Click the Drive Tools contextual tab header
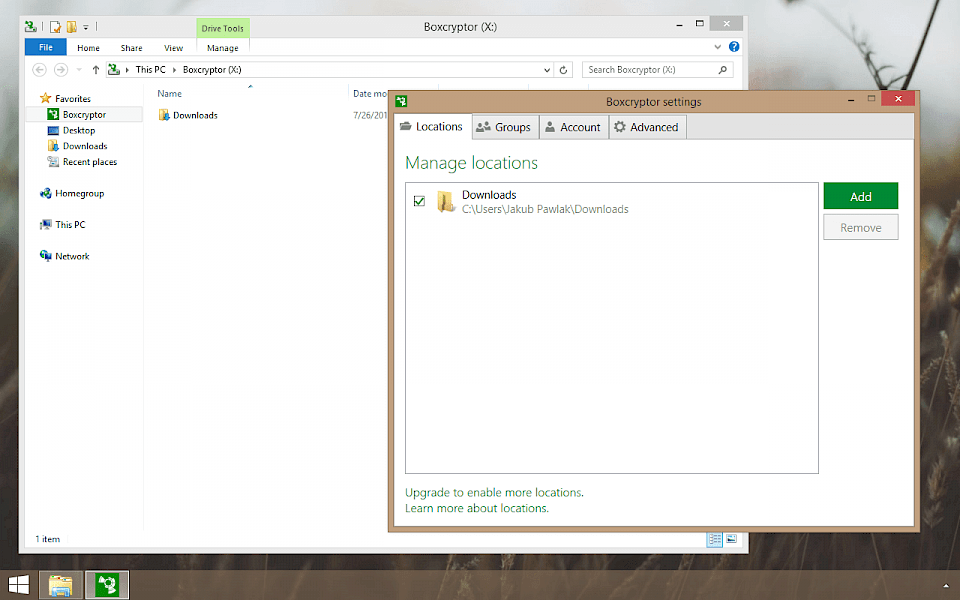This screenshot has height=600, width=960. pyautogui.click(x=223, y=28)
